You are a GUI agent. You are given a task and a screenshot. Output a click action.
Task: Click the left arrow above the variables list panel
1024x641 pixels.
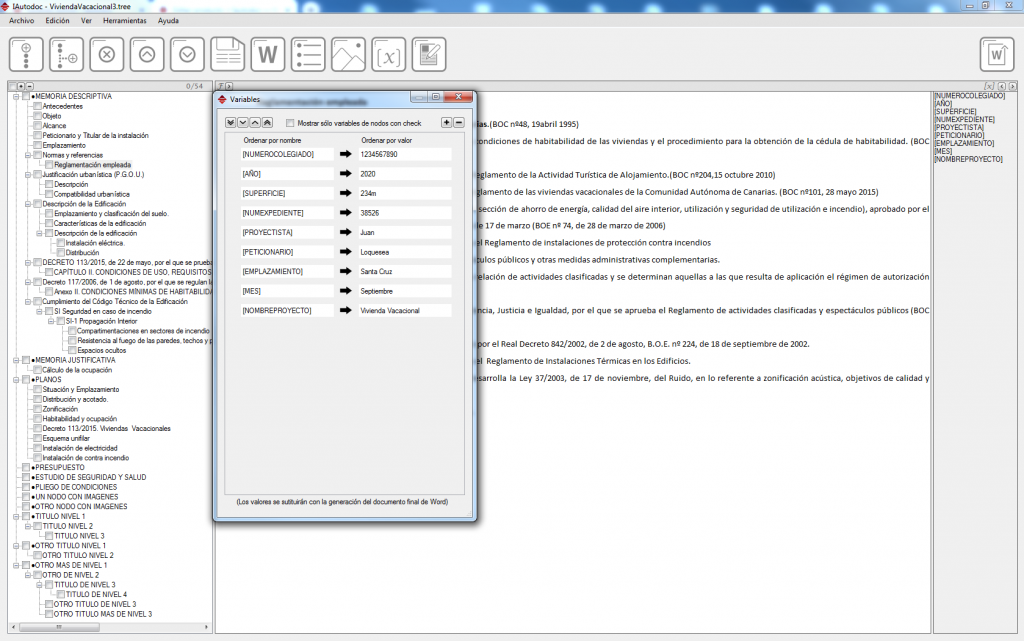tap(1002, 86)
